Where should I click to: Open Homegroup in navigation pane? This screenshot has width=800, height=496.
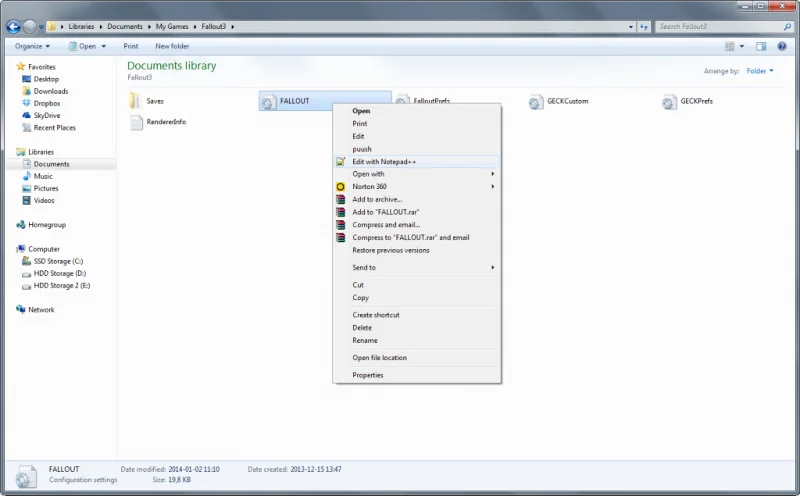click(46, 225)
